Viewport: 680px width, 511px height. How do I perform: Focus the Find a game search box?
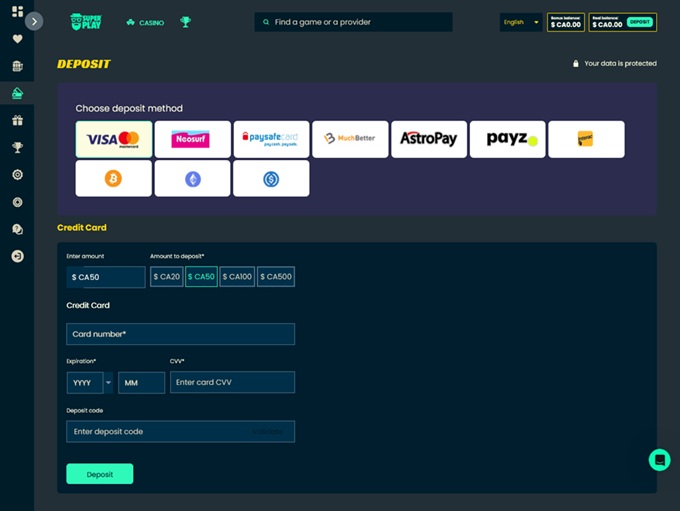coord(339,22)
